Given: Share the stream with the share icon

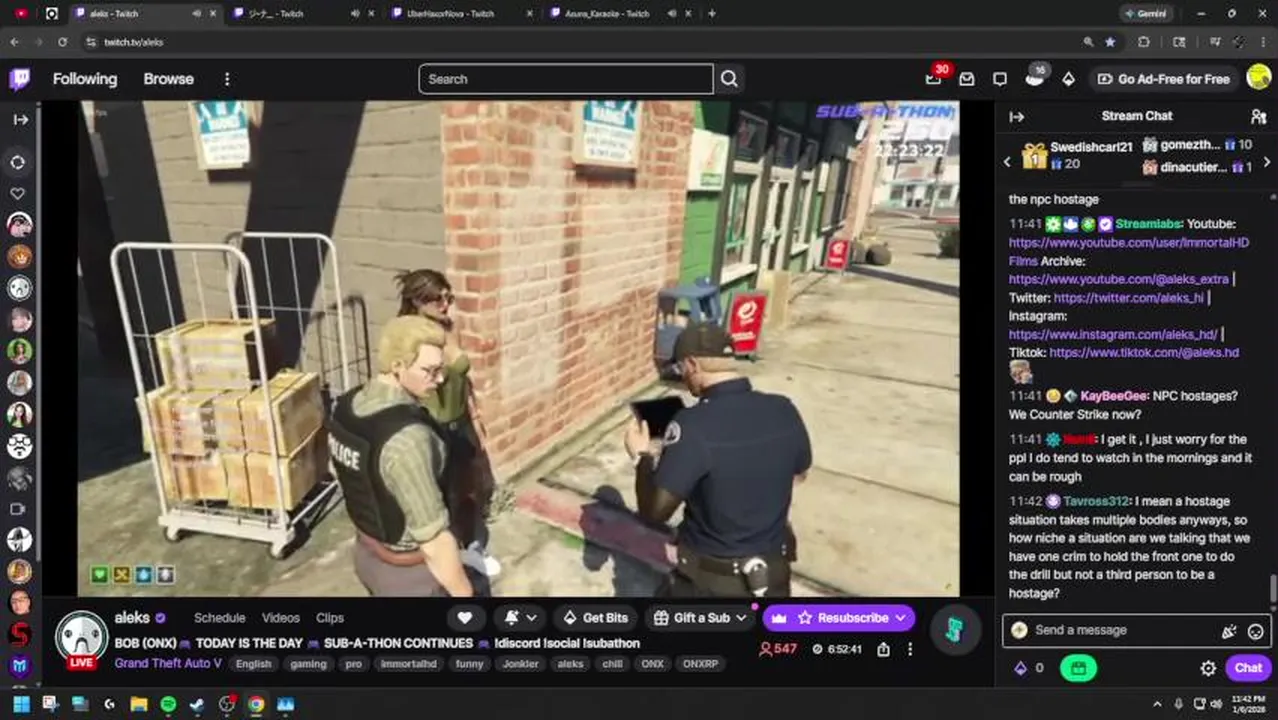Looking at the screenshot, I should (x=883, y=649).
